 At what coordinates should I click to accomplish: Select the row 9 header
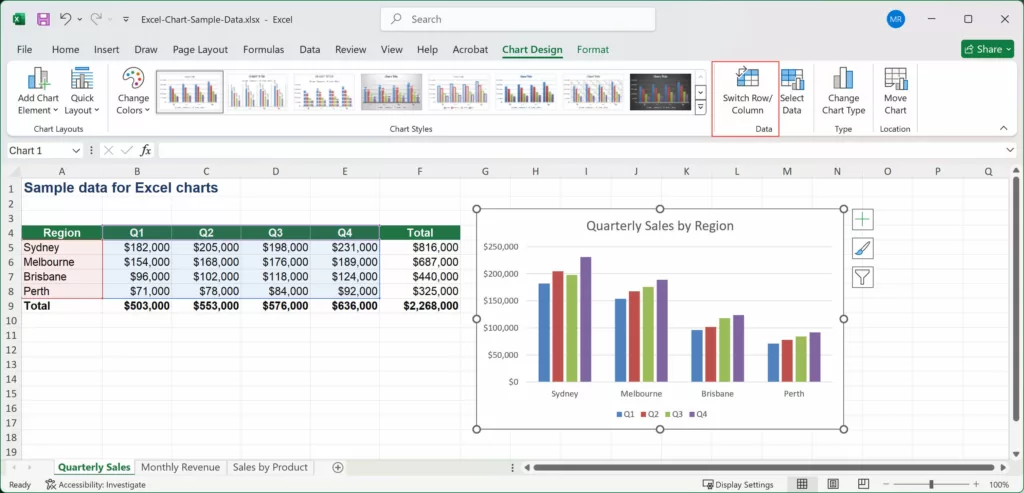tap(10, 306)
